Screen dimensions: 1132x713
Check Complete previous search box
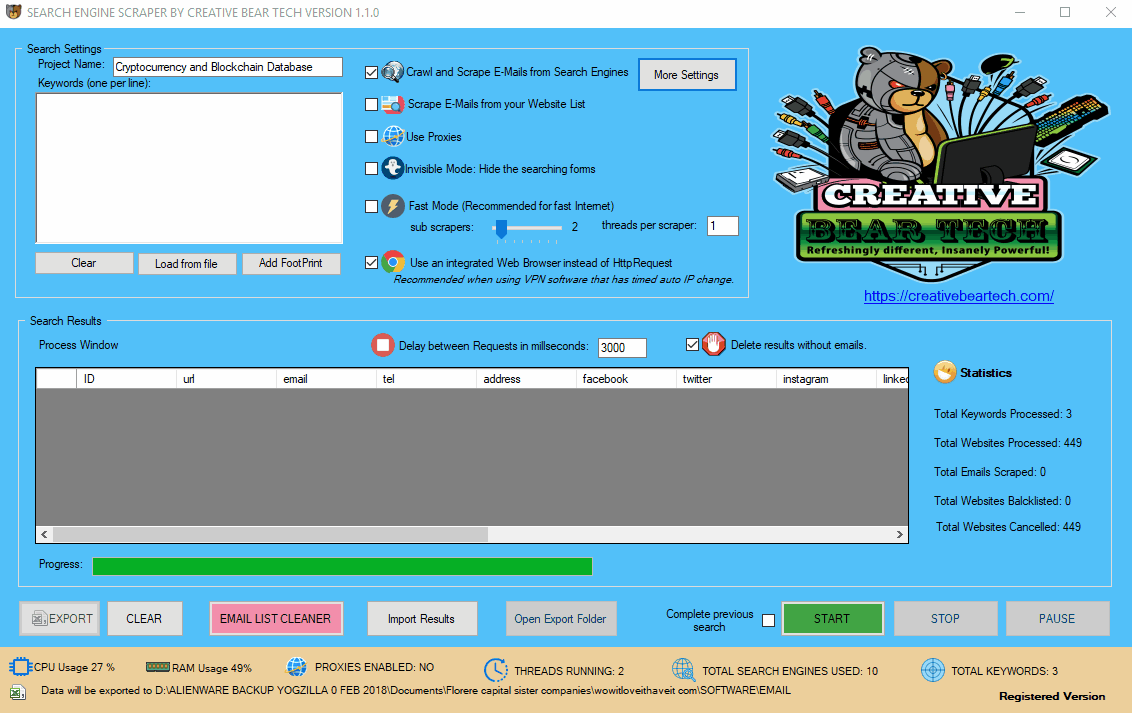click(x=768, y=621)
